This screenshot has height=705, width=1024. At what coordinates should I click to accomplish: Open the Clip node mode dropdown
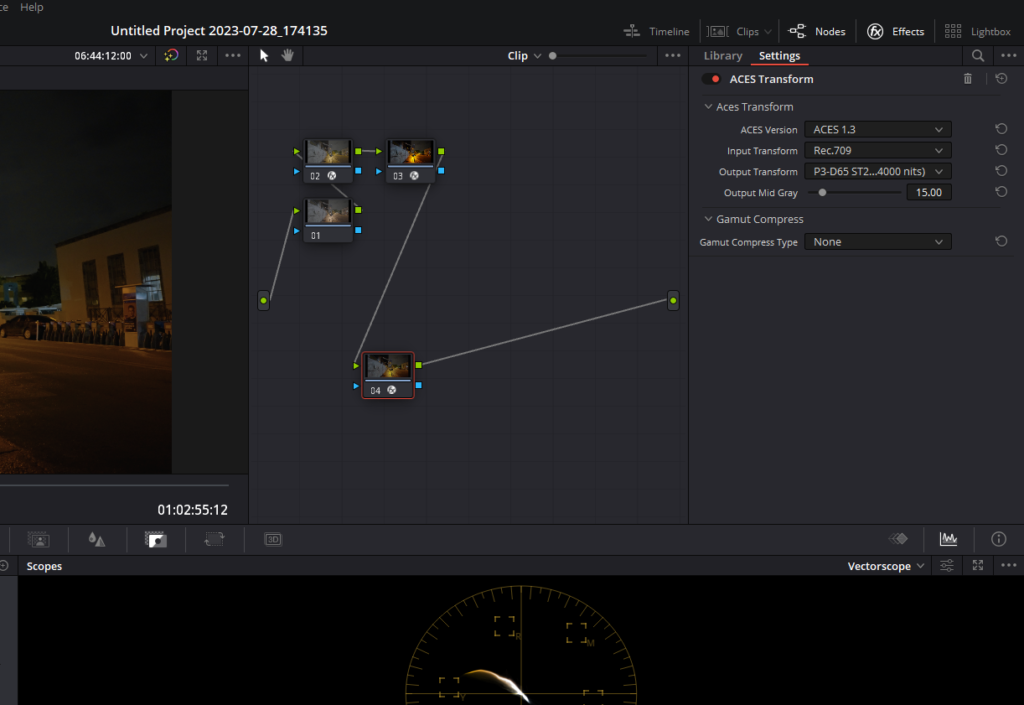click(x=524, y=56)
